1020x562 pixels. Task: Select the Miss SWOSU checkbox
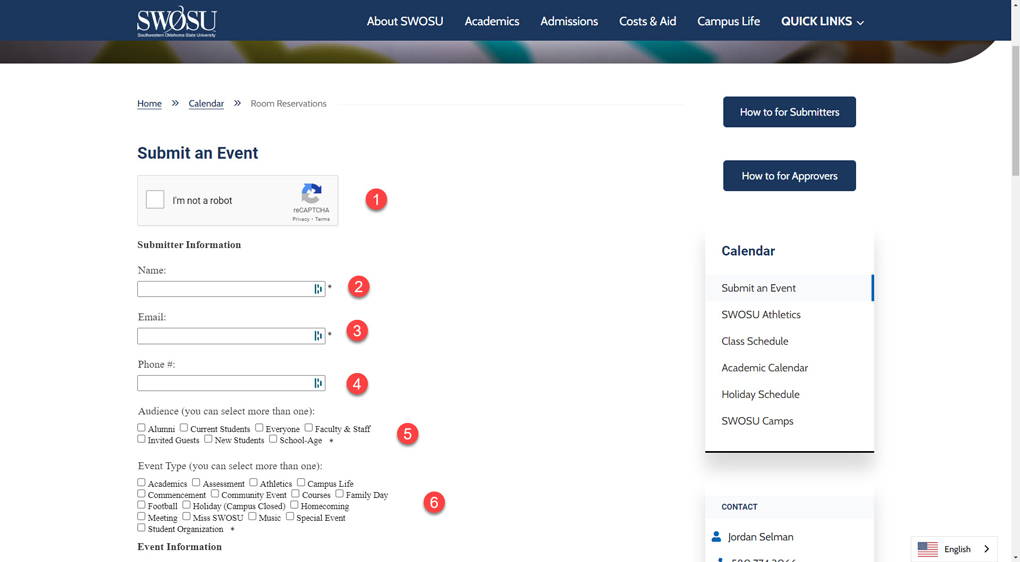click(x=187, y=516)
